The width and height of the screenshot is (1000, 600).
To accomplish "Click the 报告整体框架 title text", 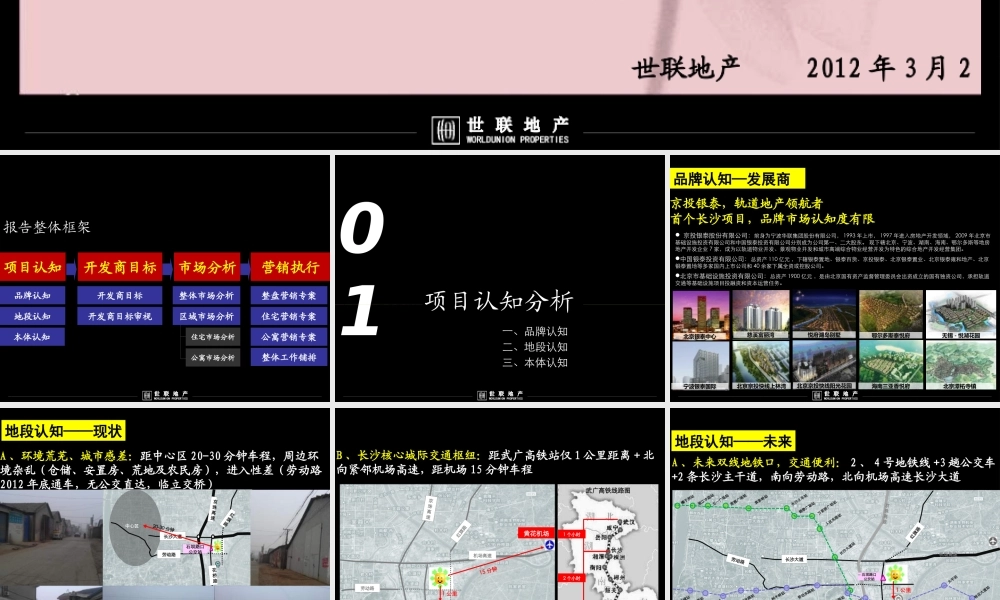I will [47, 227].
